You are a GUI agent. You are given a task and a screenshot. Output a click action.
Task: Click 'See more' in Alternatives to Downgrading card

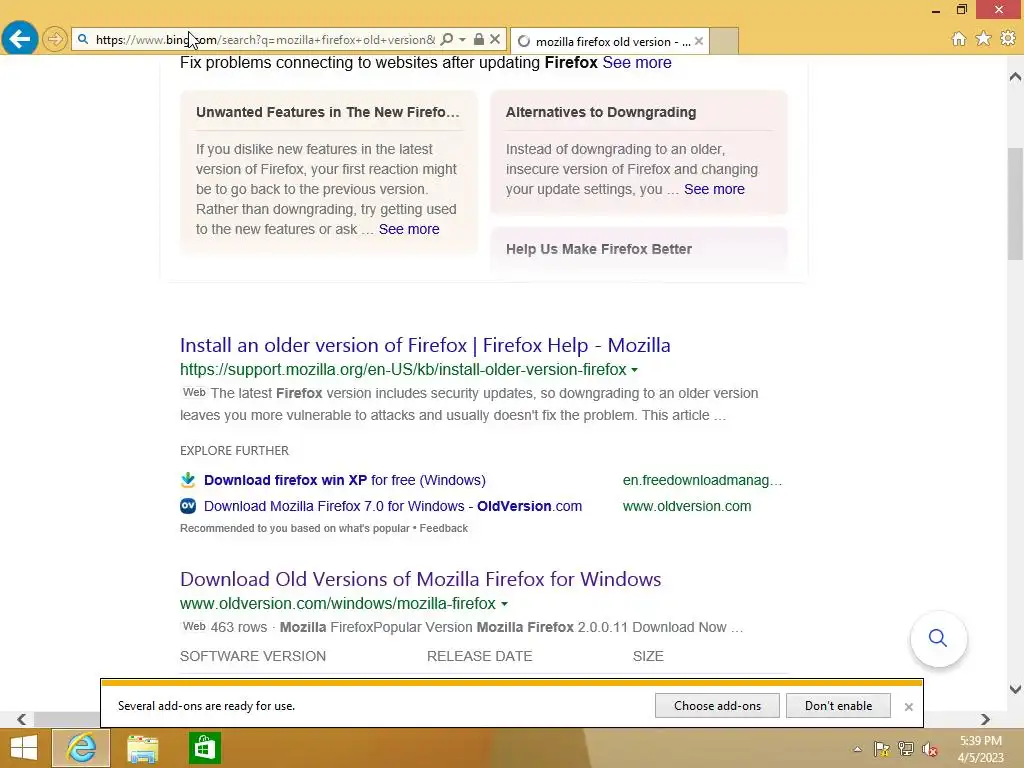point(714,189)
